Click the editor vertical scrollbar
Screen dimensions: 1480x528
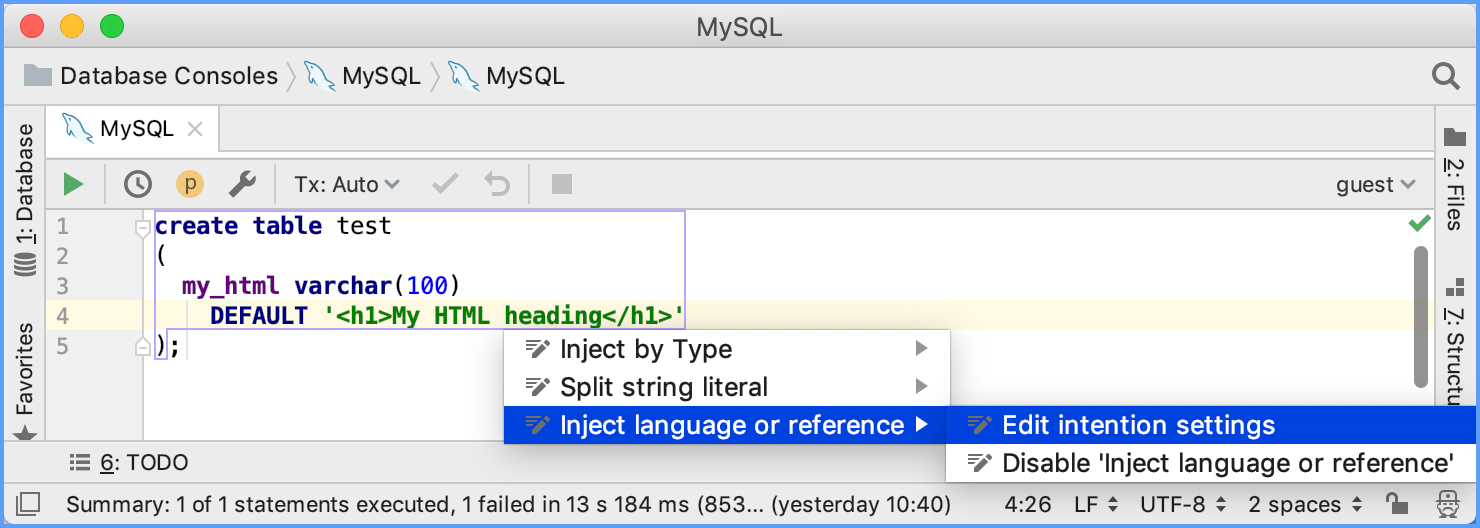[x=1420, y=315]
